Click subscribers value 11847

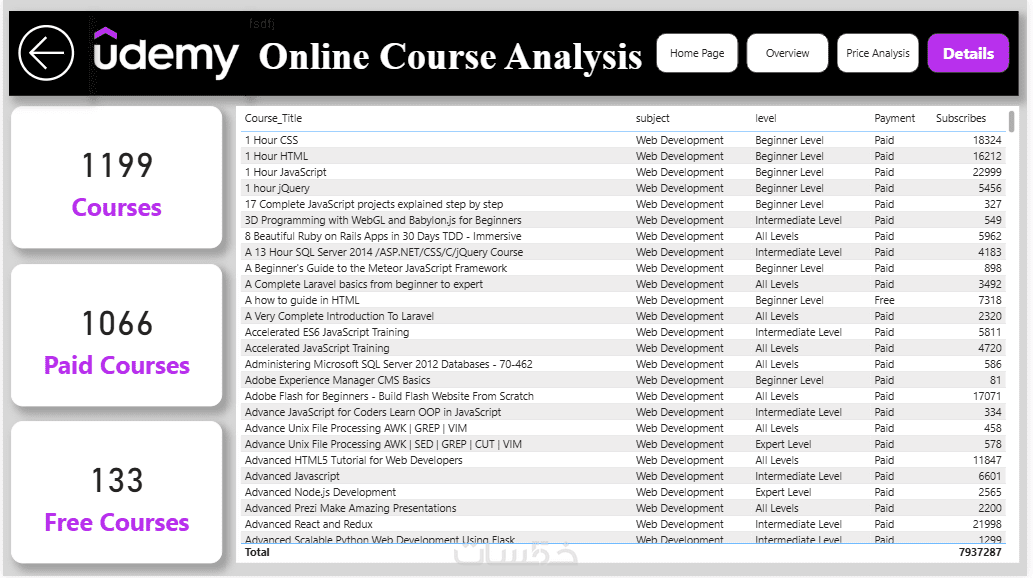[x=987, y=460]
